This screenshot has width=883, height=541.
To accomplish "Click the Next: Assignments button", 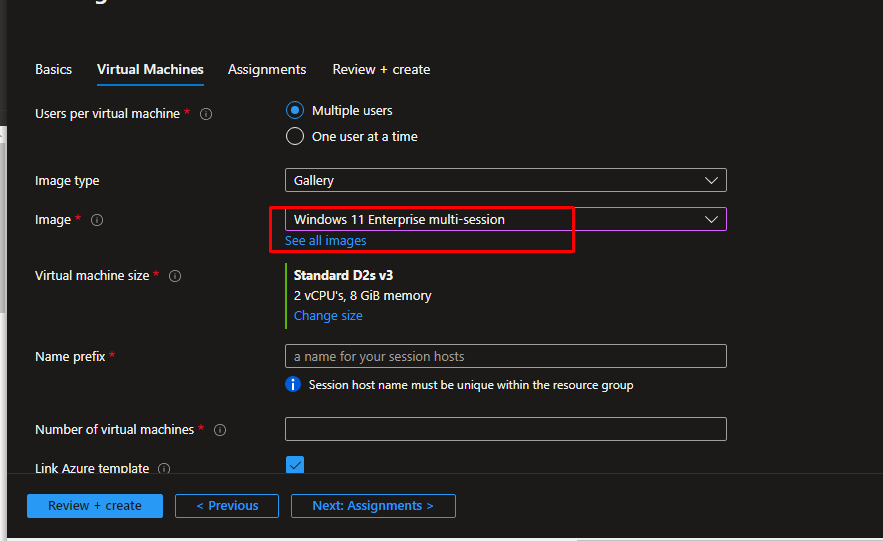I will coord(373,506).
